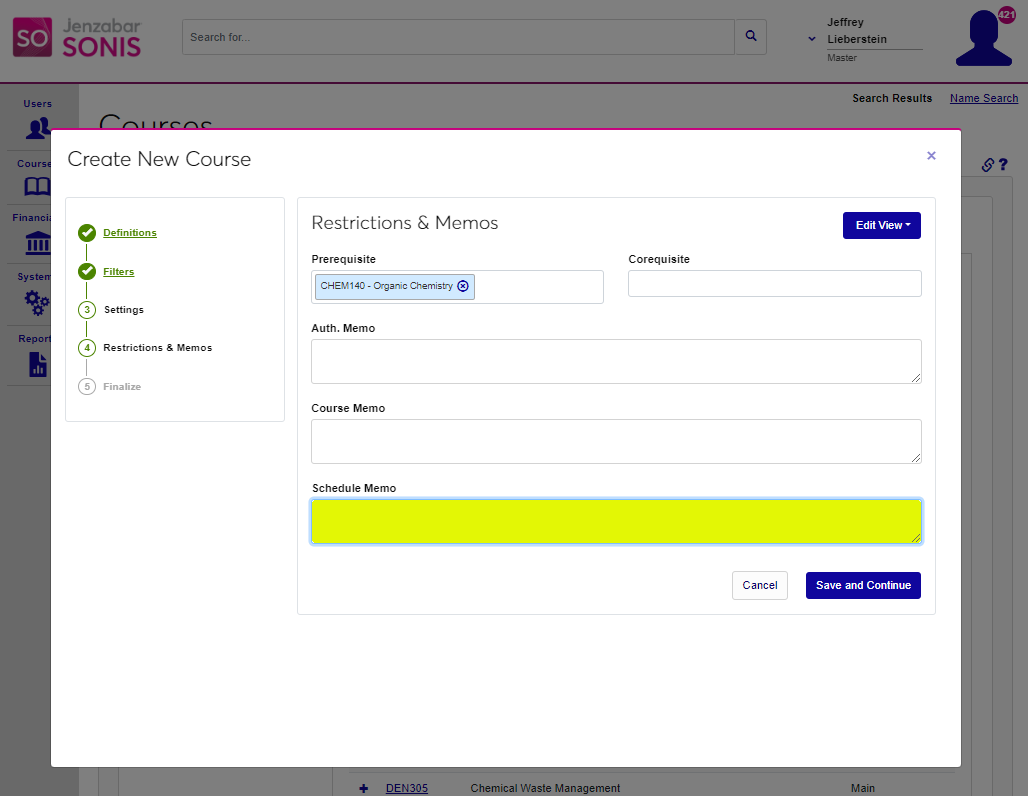Click into the Corequisite field
This screenshot has height=796, width=1028.
774,284
